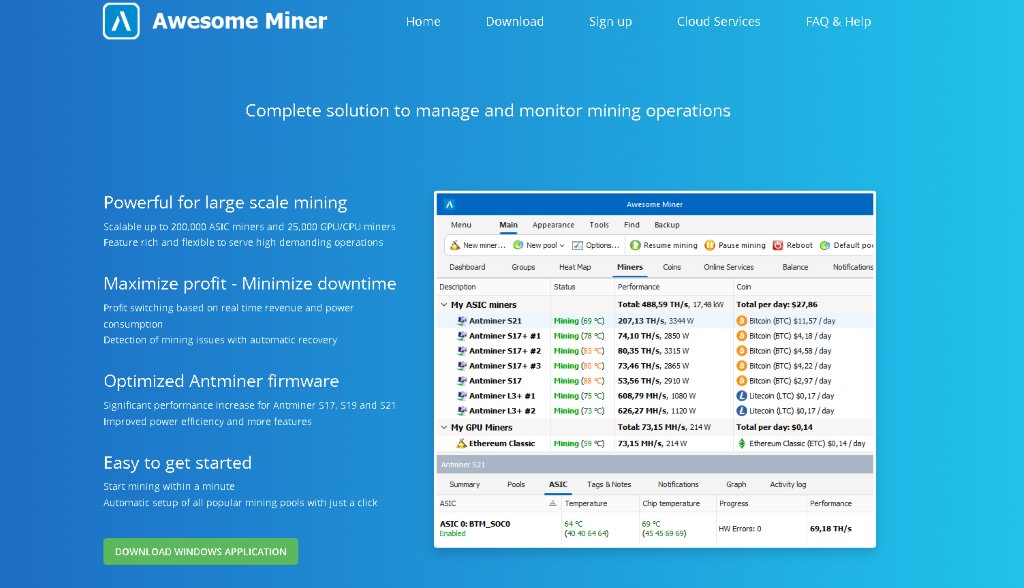Click Bitcoin icon in the $4,18 / day row
1024x588 pixels.
(x=741, y=336)
